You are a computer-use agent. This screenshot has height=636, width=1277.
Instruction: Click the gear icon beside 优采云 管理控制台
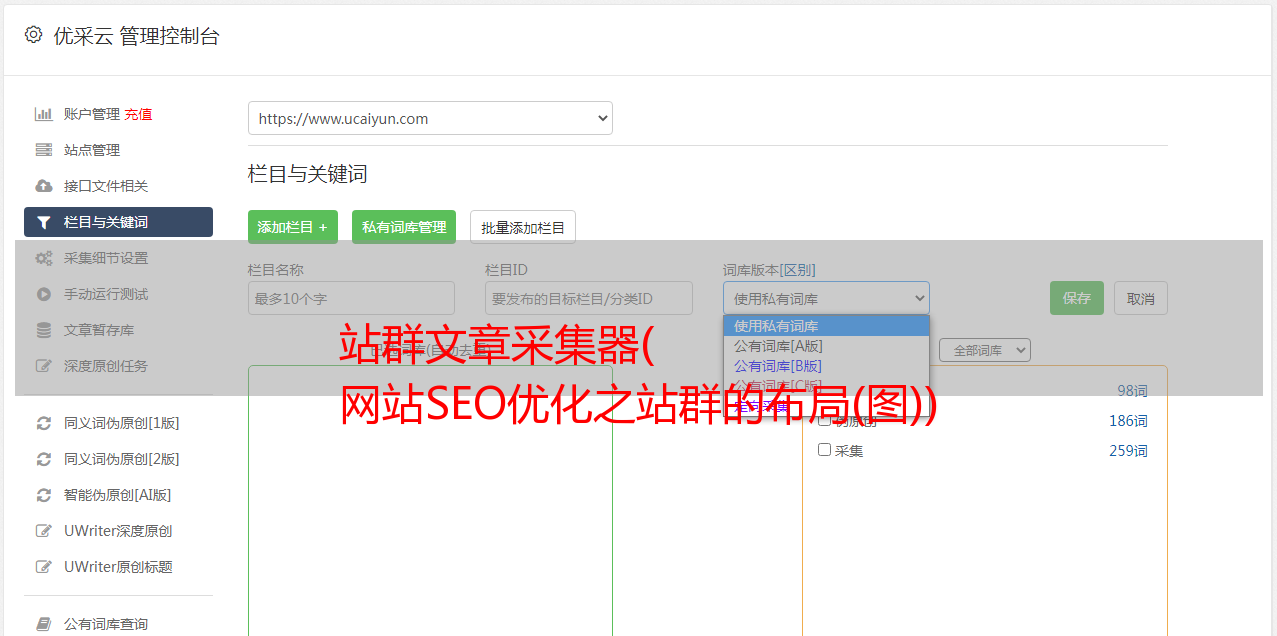click(33, 35)
